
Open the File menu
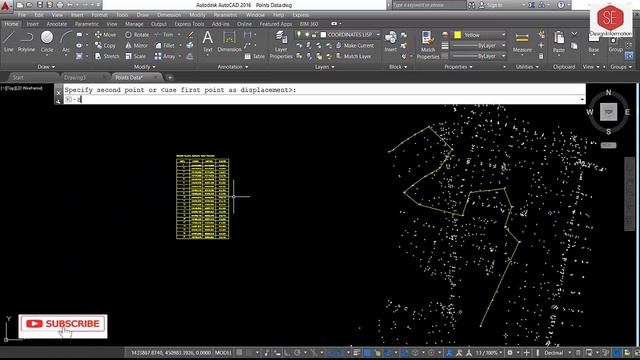22,15
